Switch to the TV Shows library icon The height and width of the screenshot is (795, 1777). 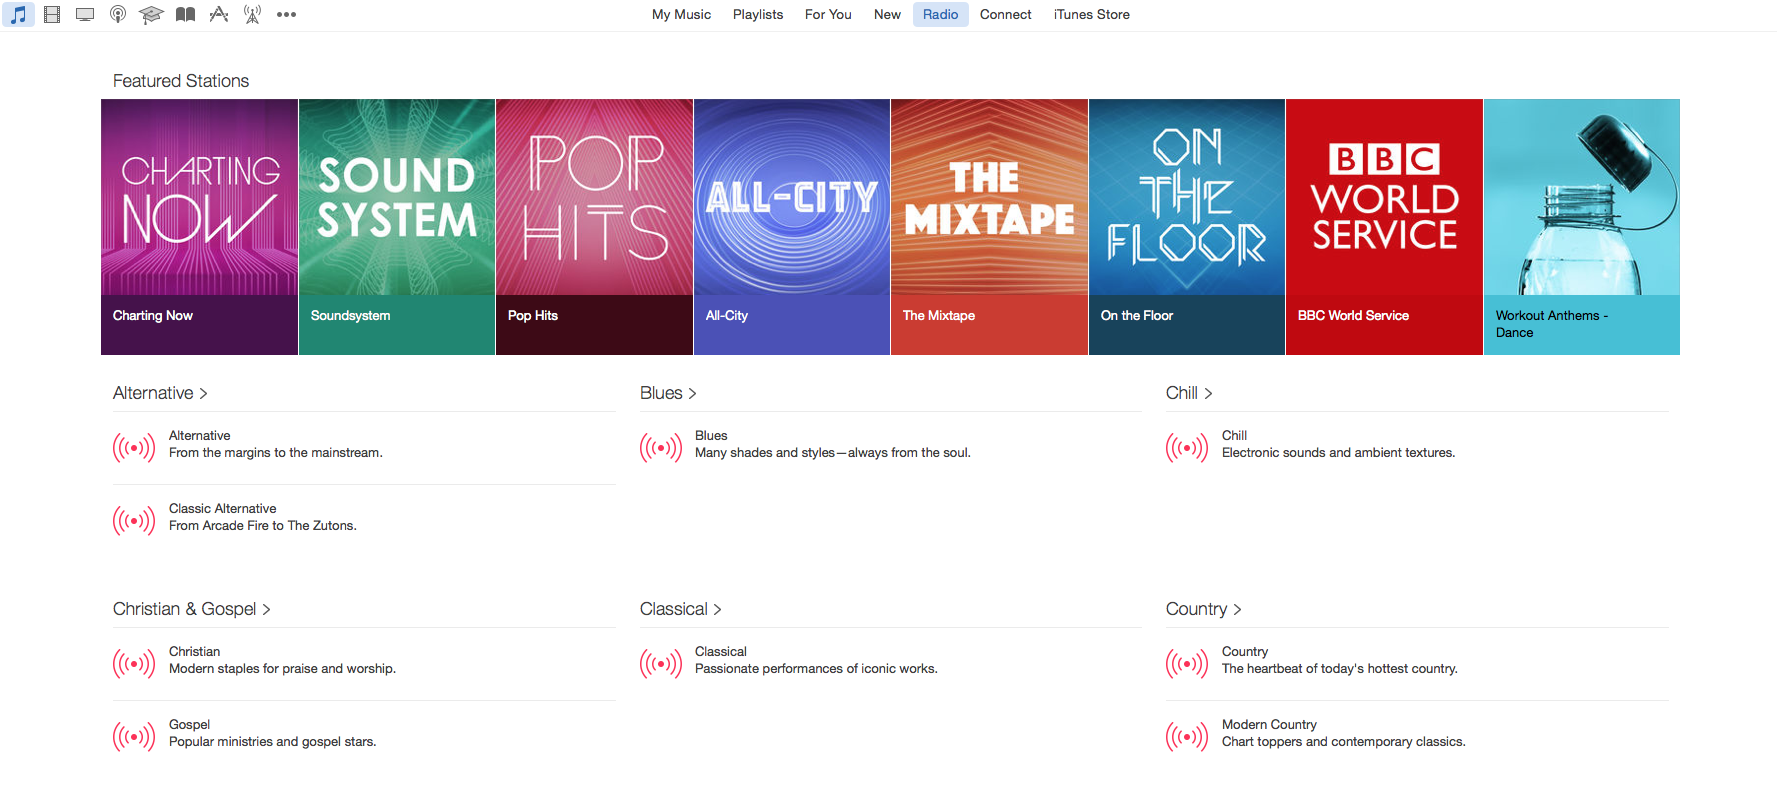pyautogui.click(x=85, y=15)
